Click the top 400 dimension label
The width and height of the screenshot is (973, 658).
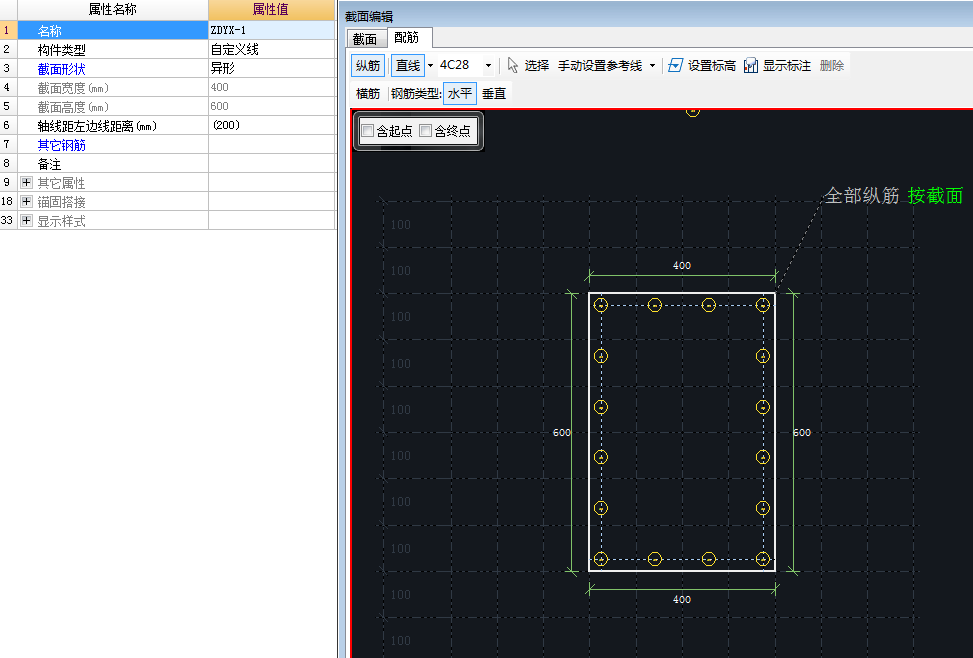682,266
